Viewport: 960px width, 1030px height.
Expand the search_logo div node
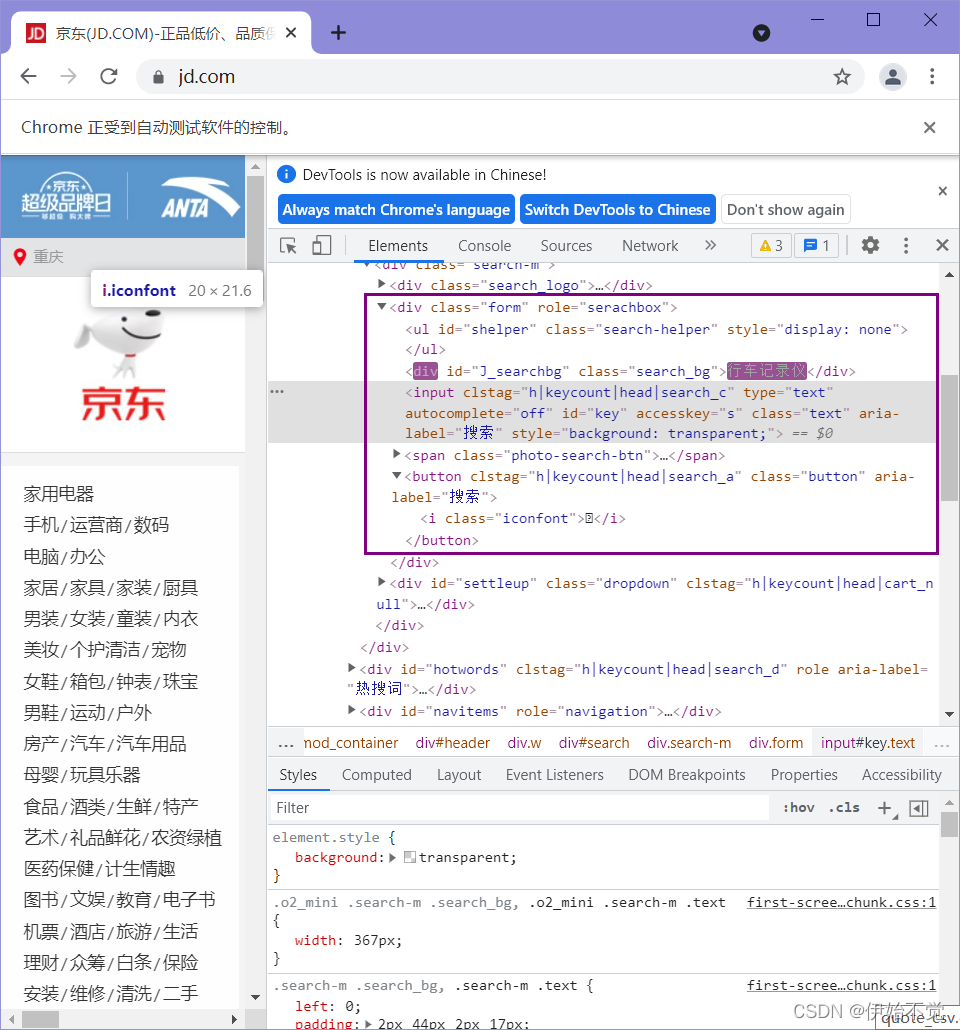pyautogui.click(x=382, y=284)
